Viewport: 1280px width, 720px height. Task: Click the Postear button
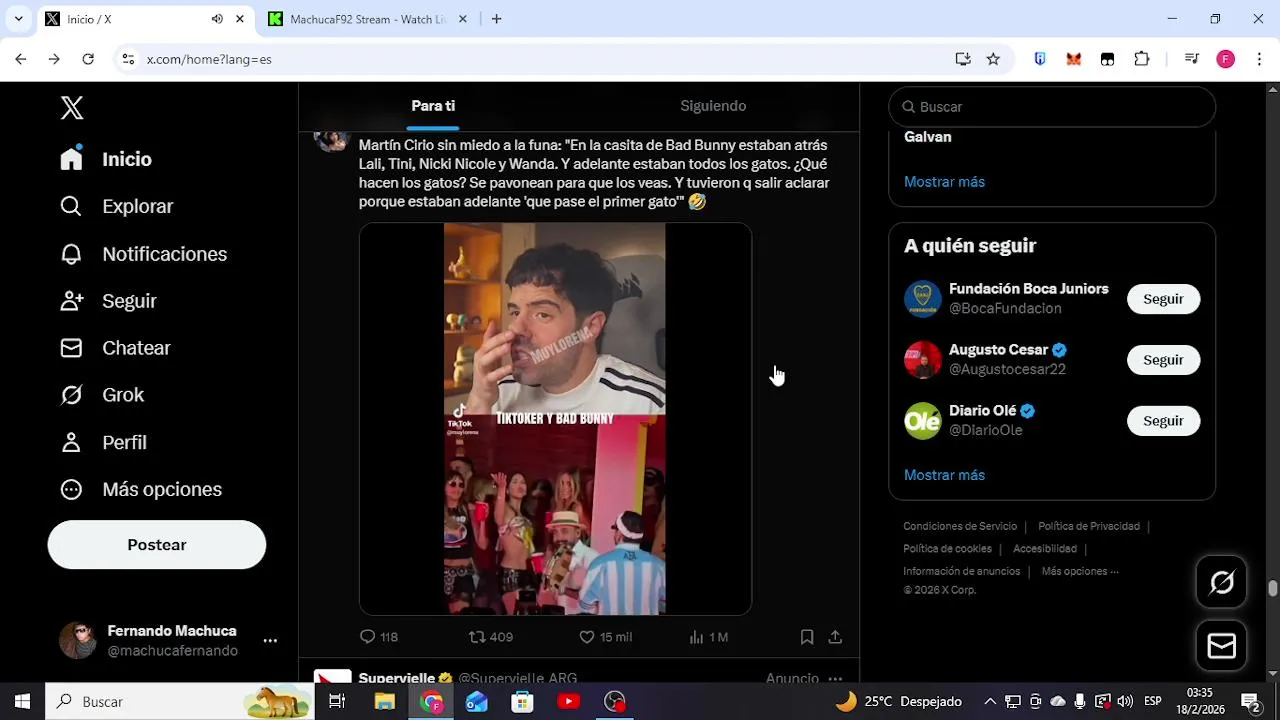(x=157, y=545)
